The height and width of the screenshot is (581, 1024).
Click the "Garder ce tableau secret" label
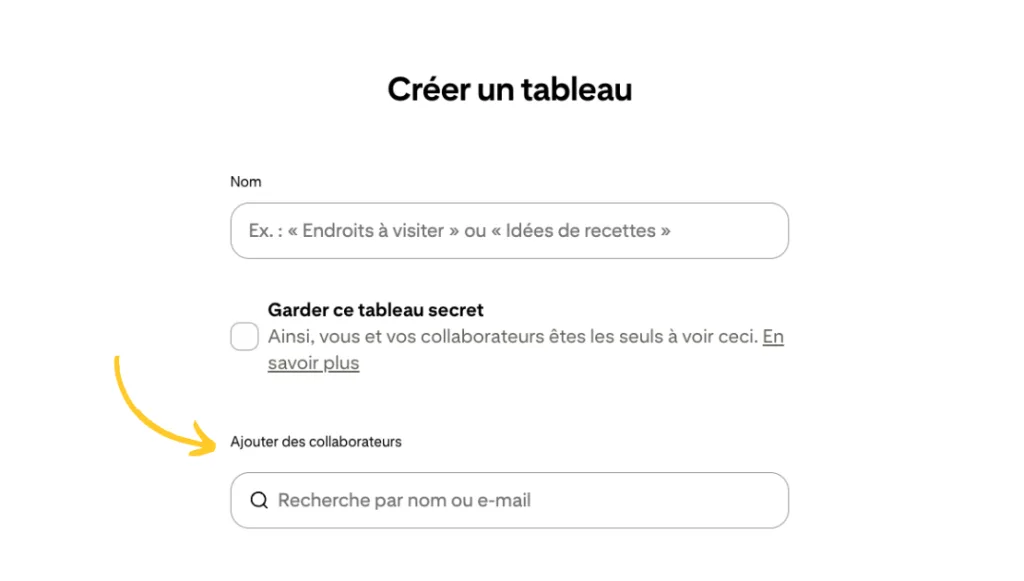[x=376, y=310]
